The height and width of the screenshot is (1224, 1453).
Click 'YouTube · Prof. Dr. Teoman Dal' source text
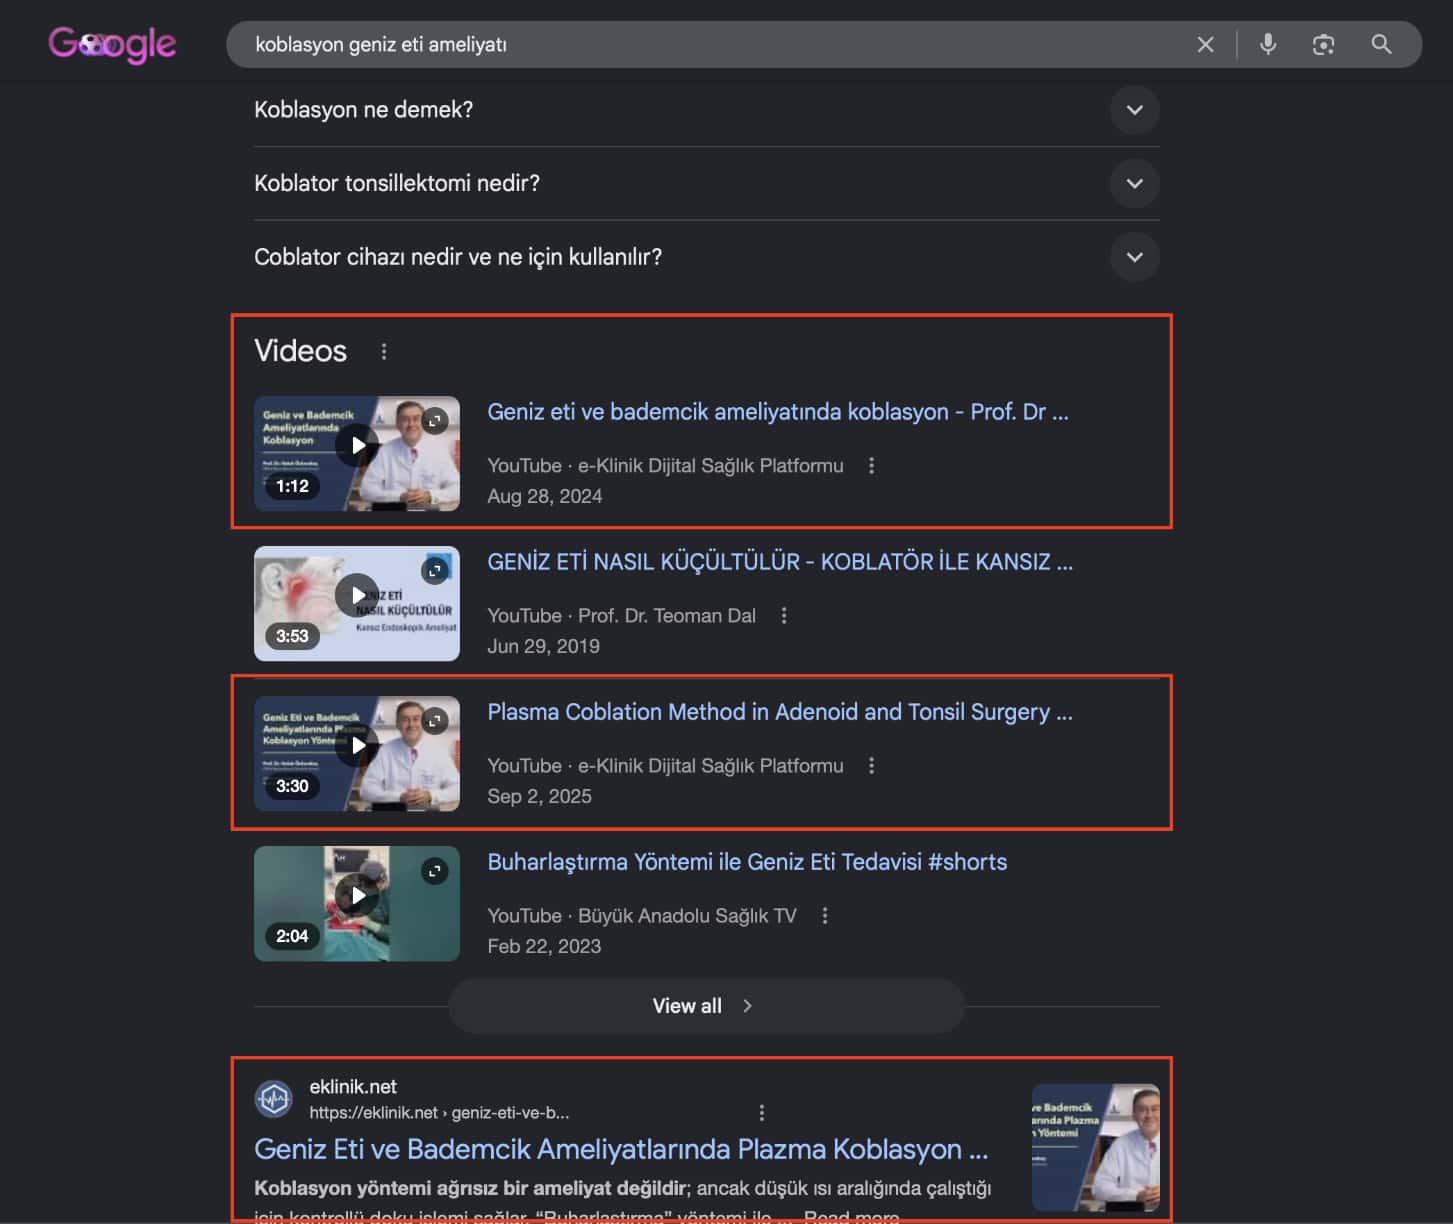(x=621, y=616)
